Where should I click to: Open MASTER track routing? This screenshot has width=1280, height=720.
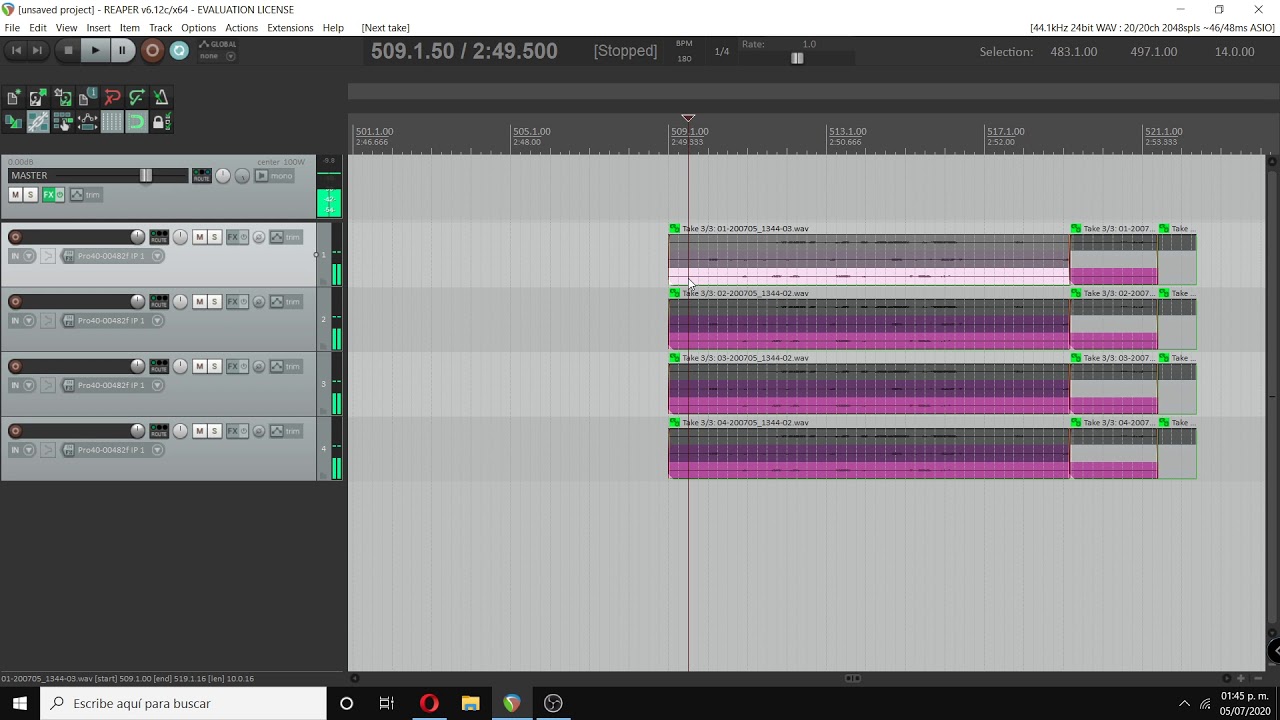click(x=201, y=176)
